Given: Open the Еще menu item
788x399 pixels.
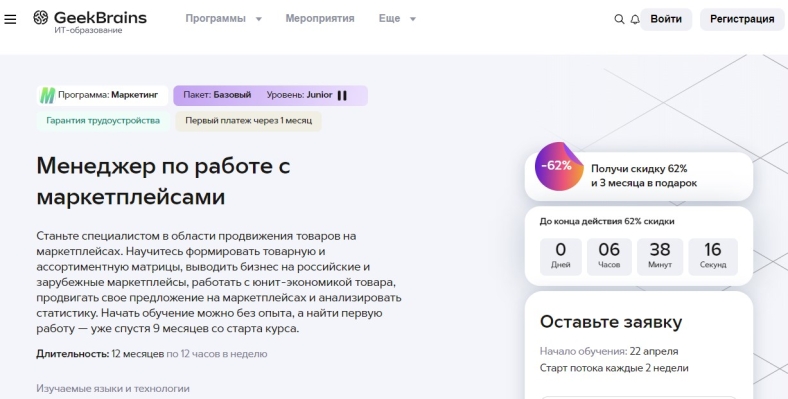Looking at the screenshot, I should 389,19.
